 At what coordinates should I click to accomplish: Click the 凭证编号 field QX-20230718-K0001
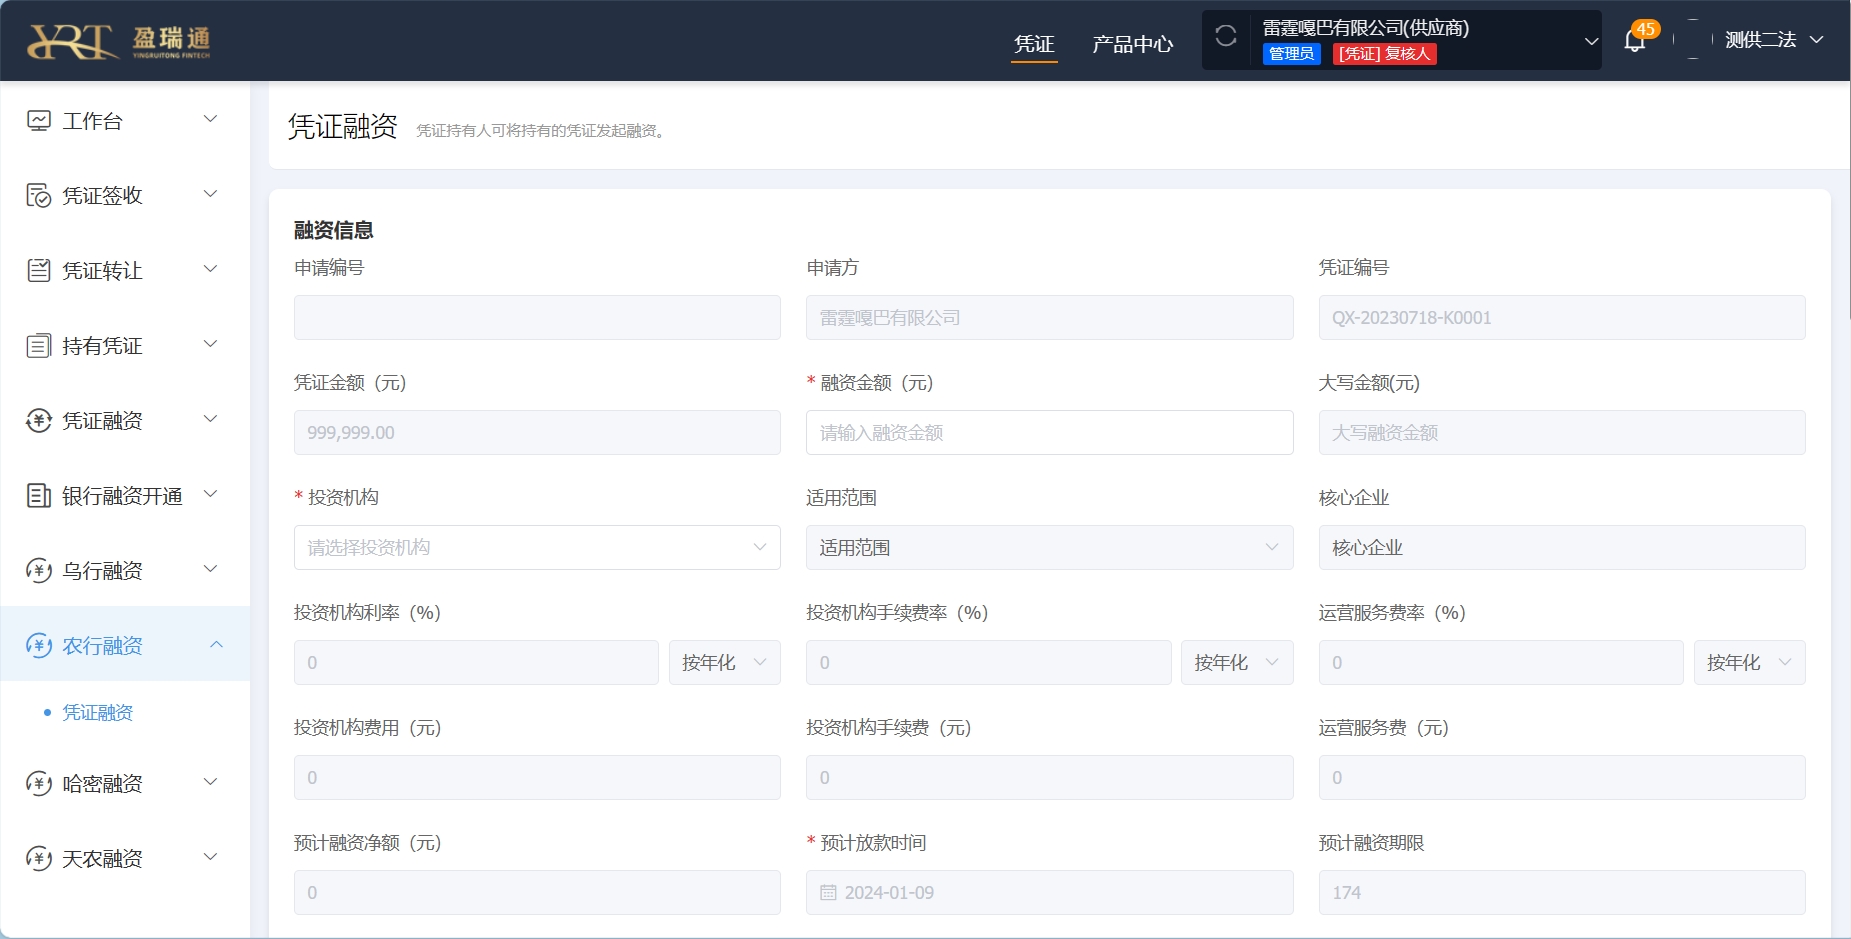tap(1562, 317)
